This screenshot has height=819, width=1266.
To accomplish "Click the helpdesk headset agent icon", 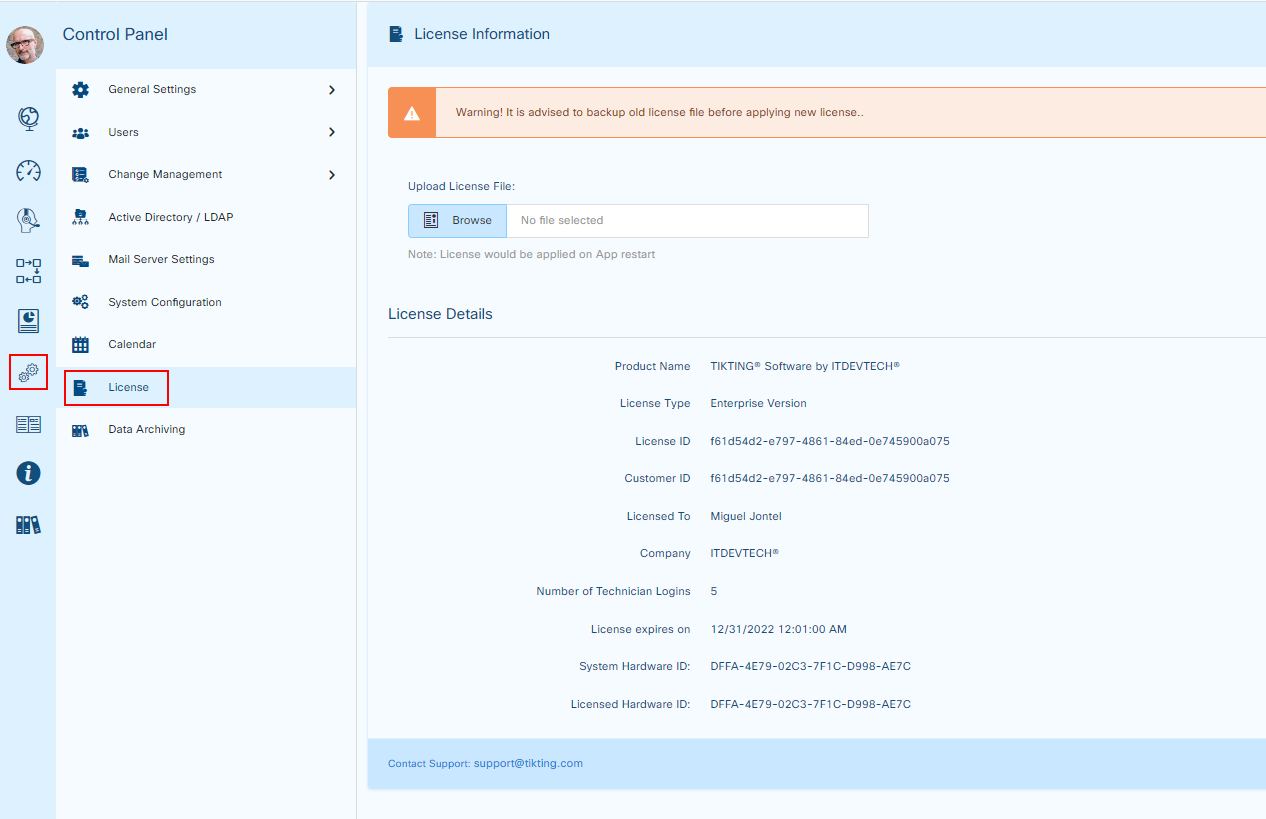I will click(28, 220).
